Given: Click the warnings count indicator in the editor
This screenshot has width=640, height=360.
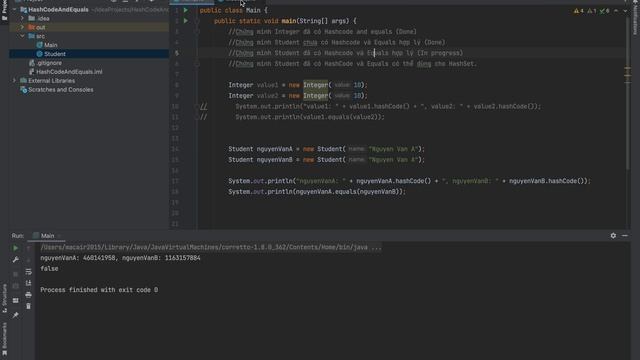Looking at the screenshot, I should pyautogui.click(x=579, y=11).
